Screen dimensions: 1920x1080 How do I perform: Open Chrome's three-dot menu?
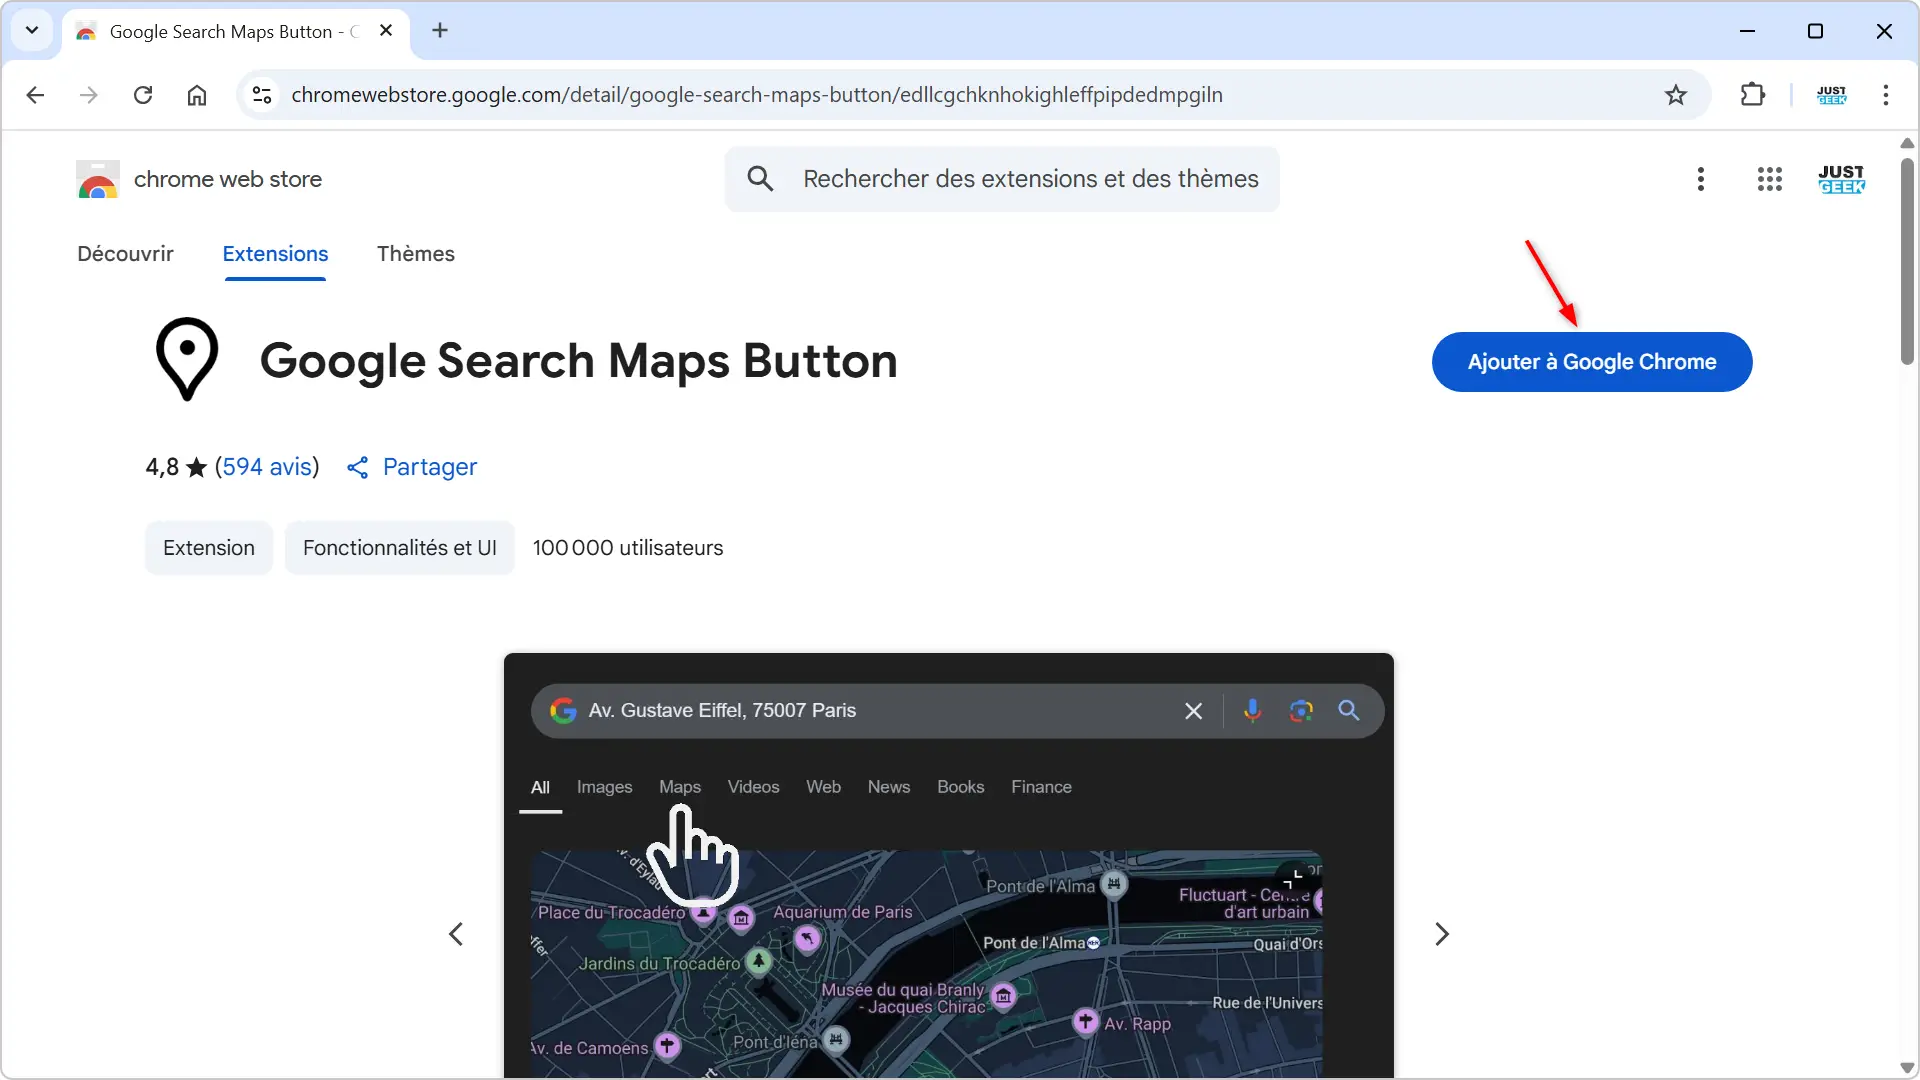tap(1886, 95)
